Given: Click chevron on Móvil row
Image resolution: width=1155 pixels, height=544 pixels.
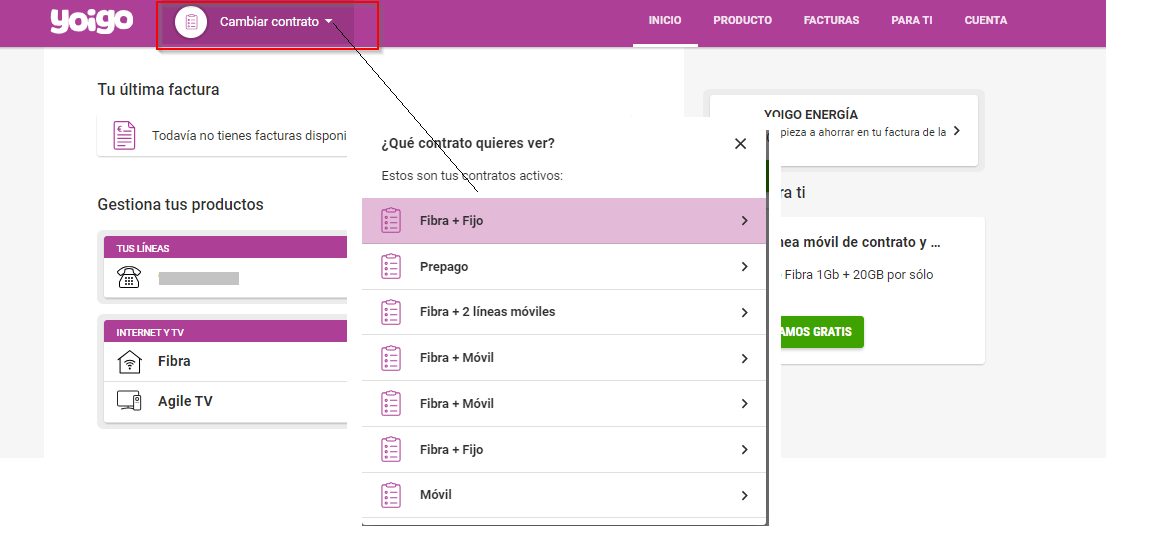Looking at the screenshot, I should point(745,495).
